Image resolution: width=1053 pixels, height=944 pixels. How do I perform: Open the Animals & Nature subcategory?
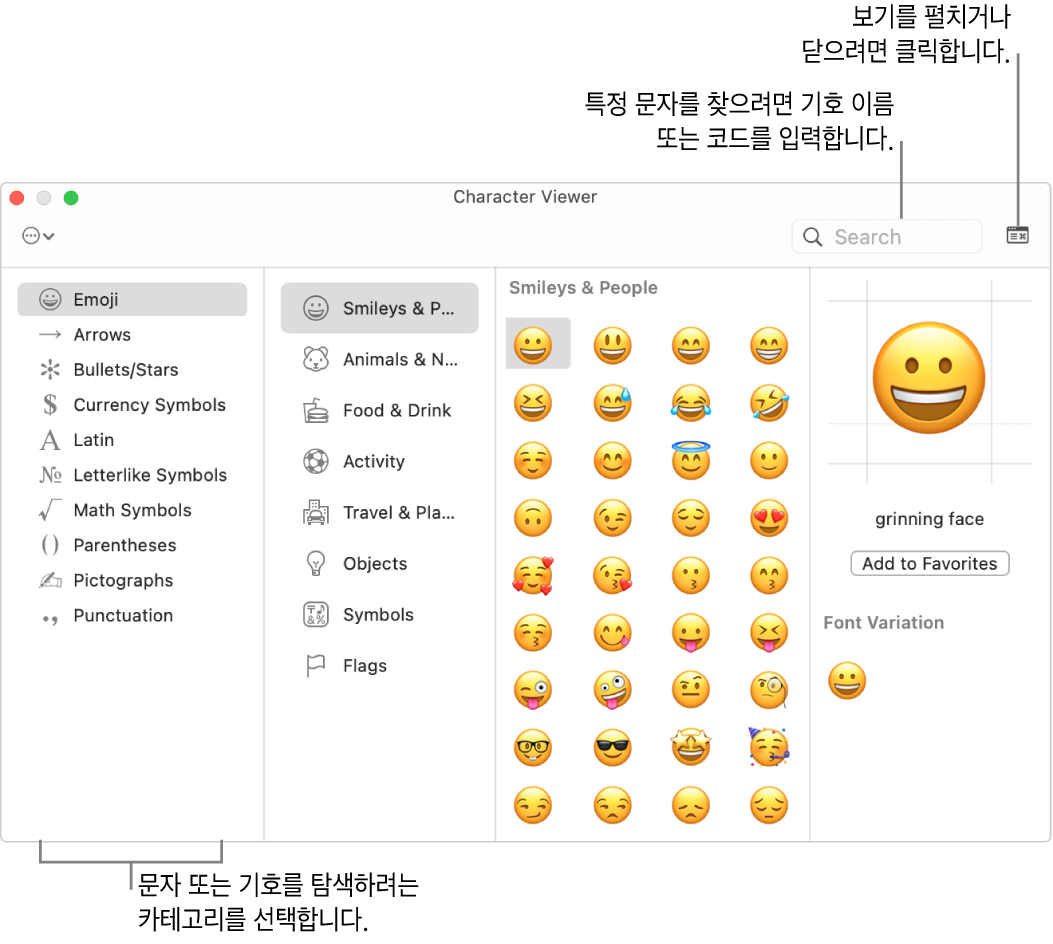379,359
